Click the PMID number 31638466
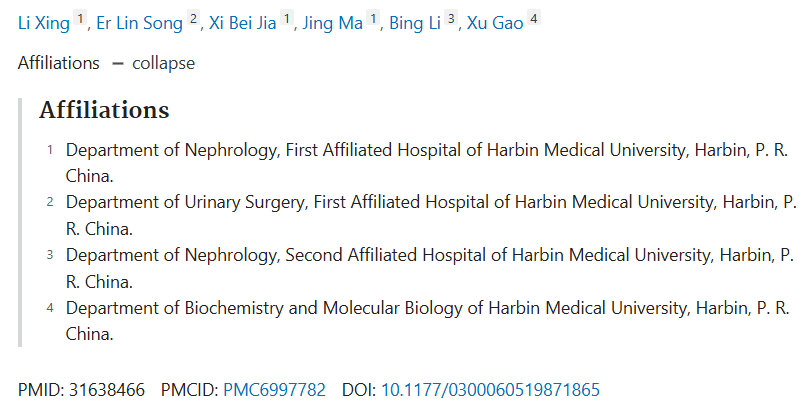Screen dimensions: 808x407 click(x=107, y=389)
